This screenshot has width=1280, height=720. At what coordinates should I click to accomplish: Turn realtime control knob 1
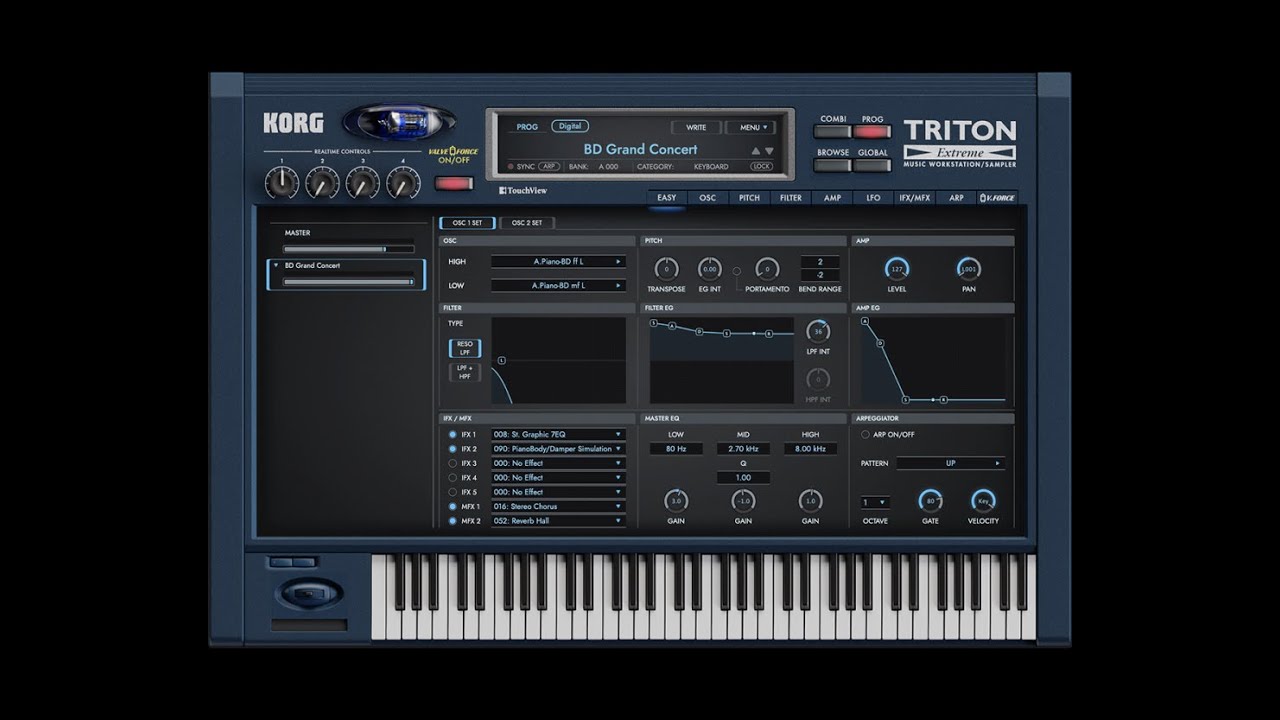click(x=282, y=182)
